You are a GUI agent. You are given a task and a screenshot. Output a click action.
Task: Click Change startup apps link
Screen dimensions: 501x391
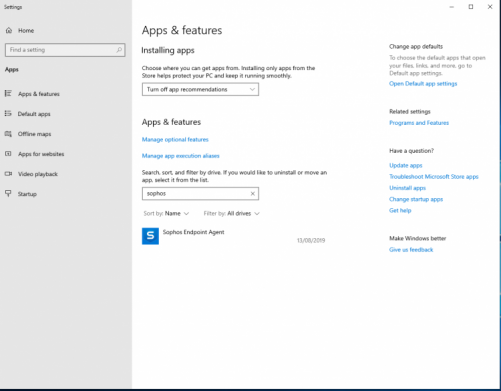[416, 199]
